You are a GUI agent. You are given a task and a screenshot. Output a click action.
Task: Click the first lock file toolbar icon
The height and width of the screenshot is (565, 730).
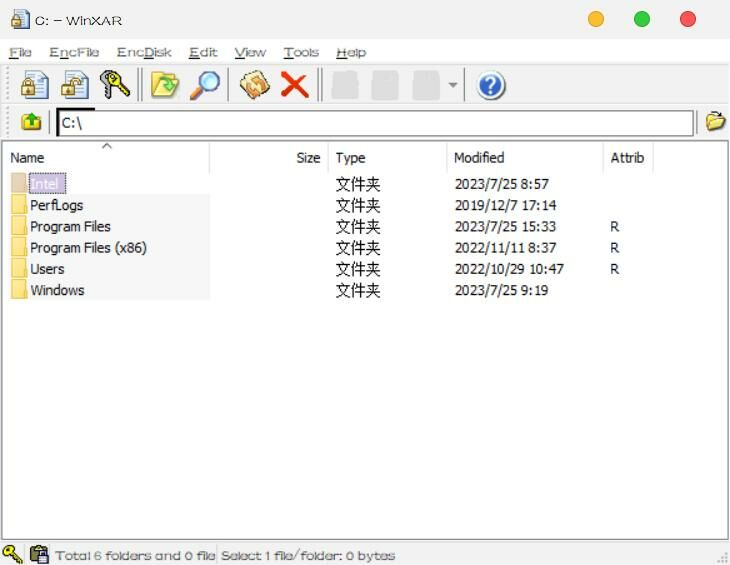click(34, 85)
